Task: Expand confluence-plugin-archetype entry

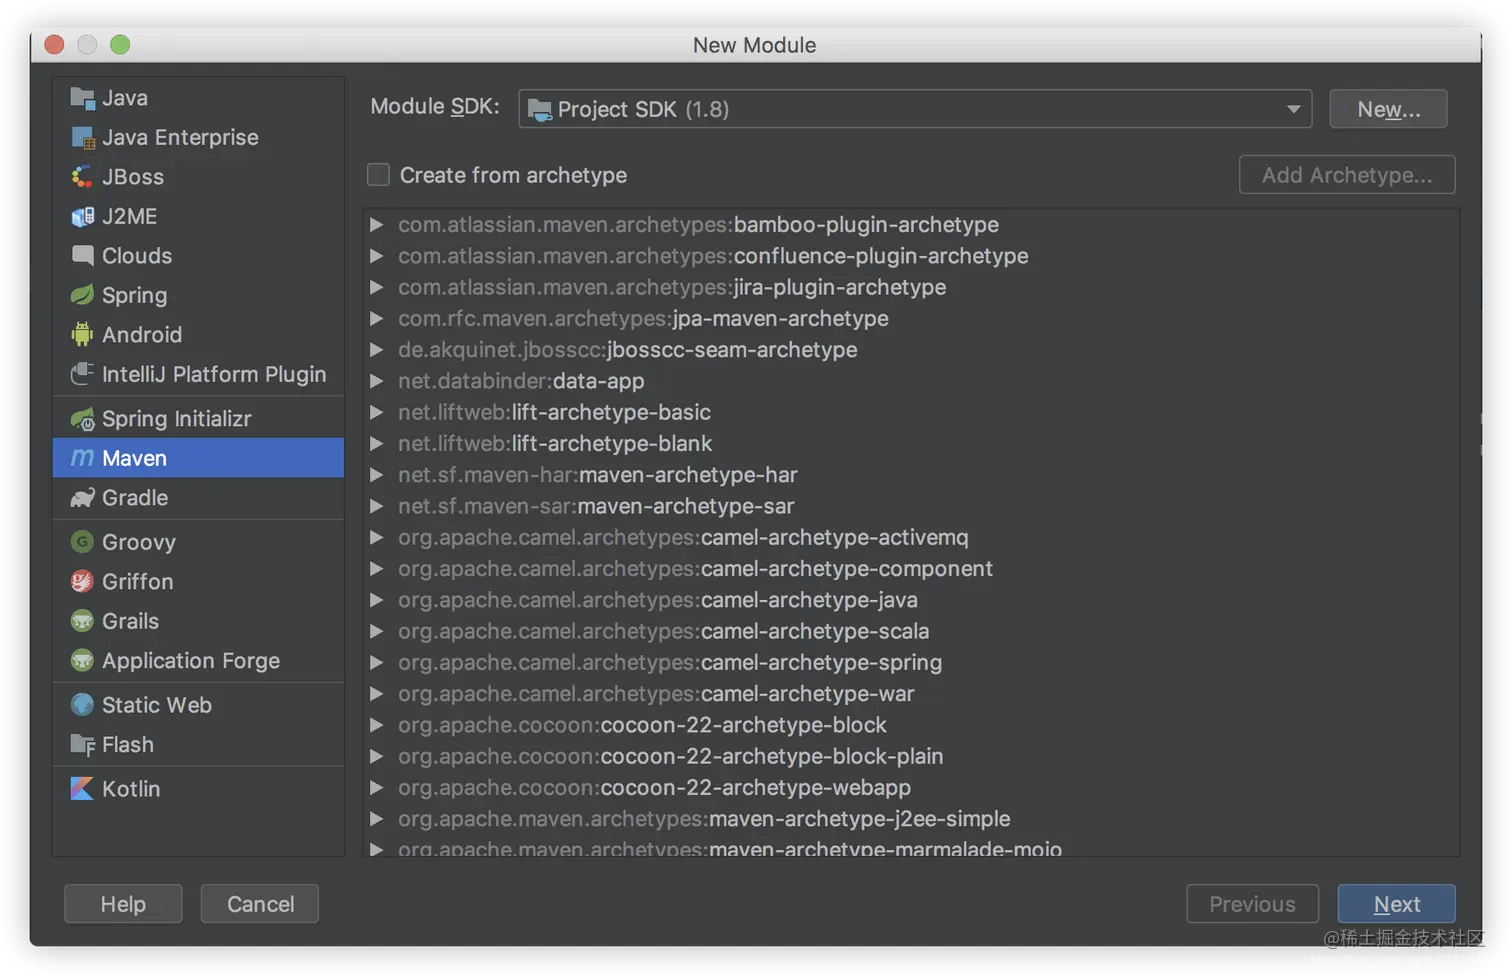Action: (376, 256)
